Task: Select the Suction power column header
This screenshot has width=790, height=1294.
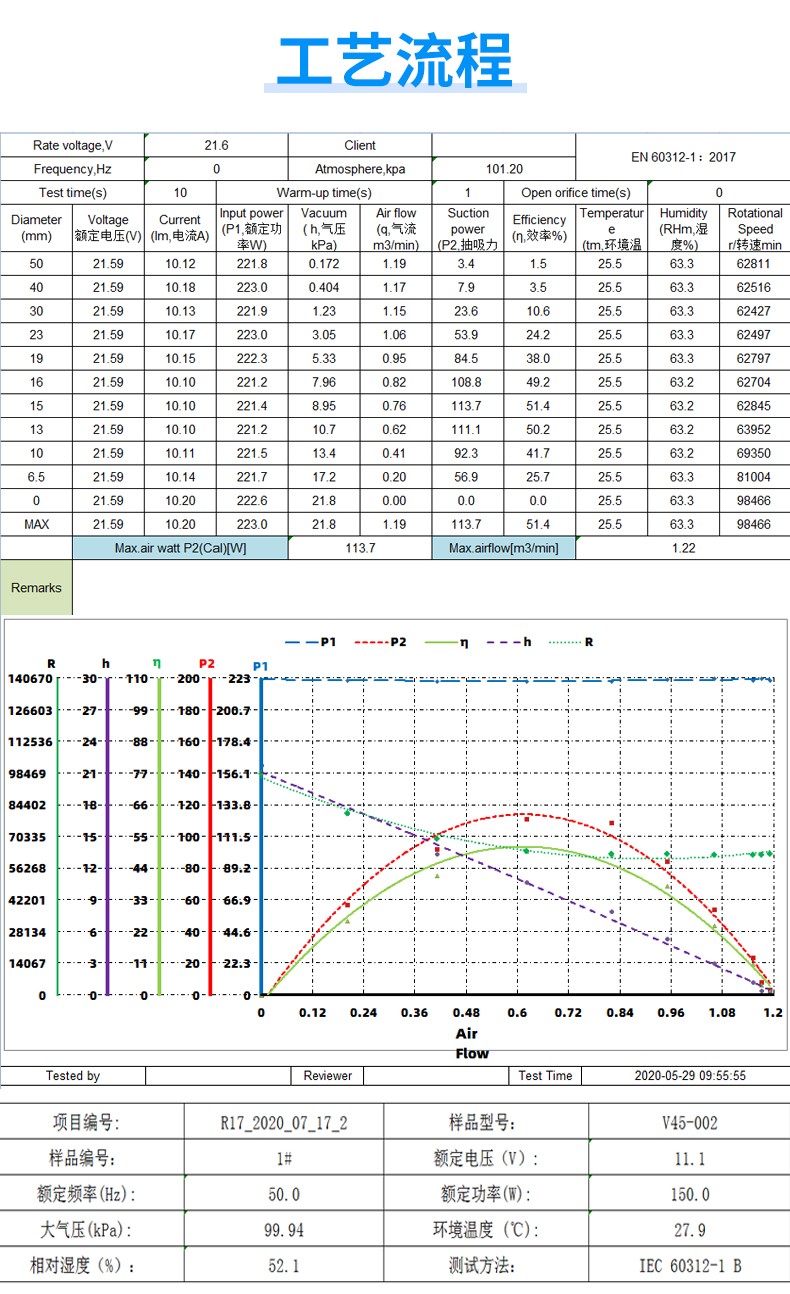Action: [468, 228]
